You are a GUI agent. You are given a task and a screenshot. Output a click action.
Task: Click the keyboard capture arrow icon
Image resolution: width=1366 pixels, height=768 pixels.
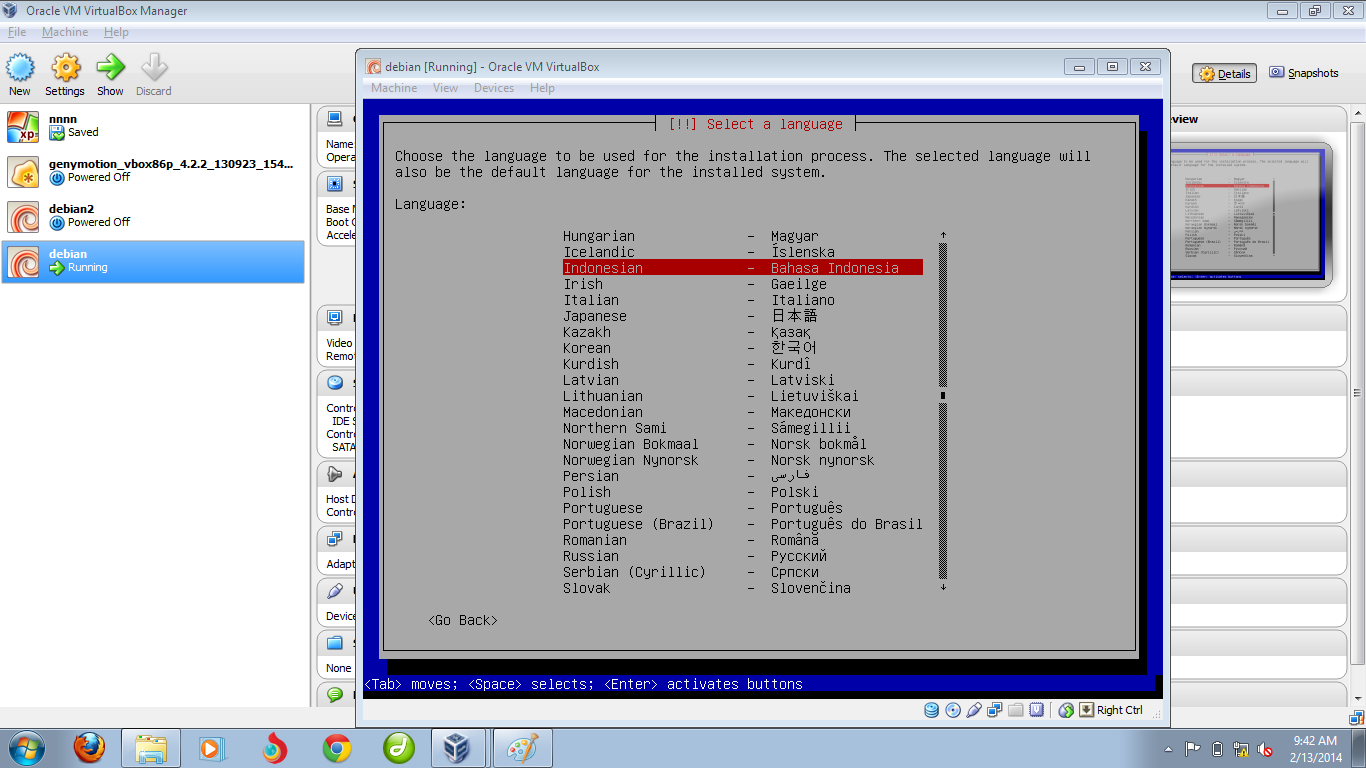1086,710
